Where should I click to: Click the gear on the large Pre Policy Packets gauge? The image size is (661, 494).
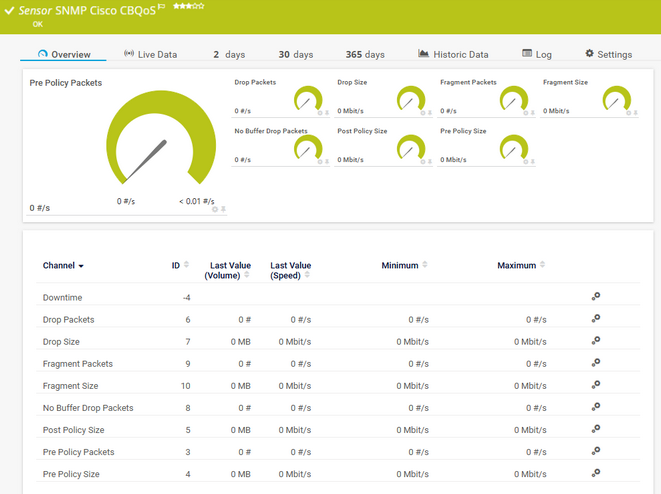pos(215,209)
